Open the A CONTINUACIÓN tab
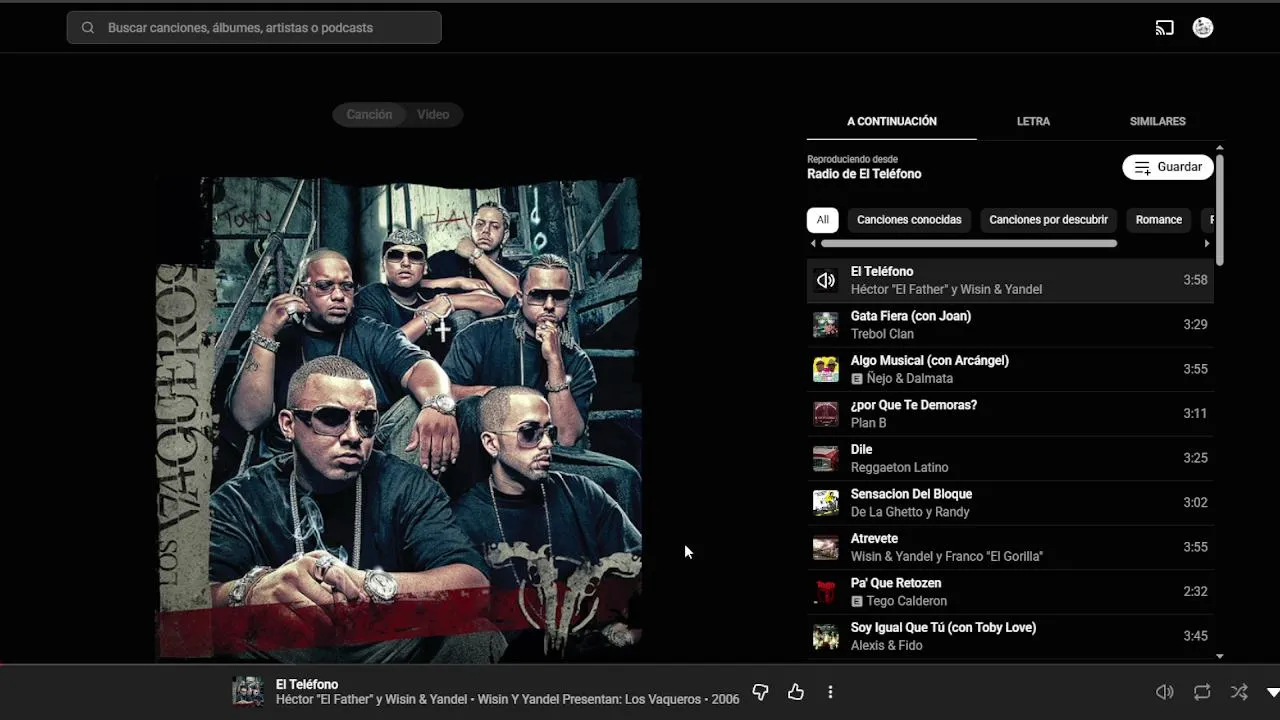The width and height of the screenshot is (1280, 720). click(x=892, y=121)
